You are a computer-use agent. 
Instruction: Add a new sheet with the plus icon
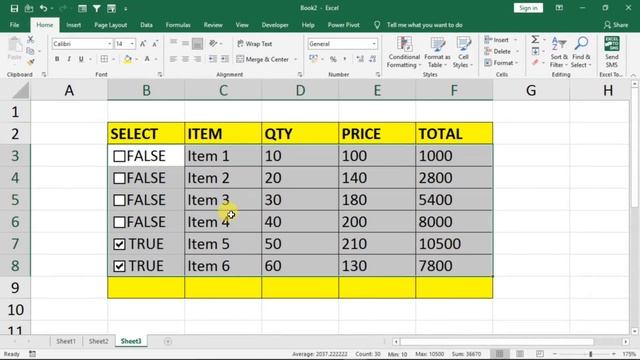(x=168, y=341)
